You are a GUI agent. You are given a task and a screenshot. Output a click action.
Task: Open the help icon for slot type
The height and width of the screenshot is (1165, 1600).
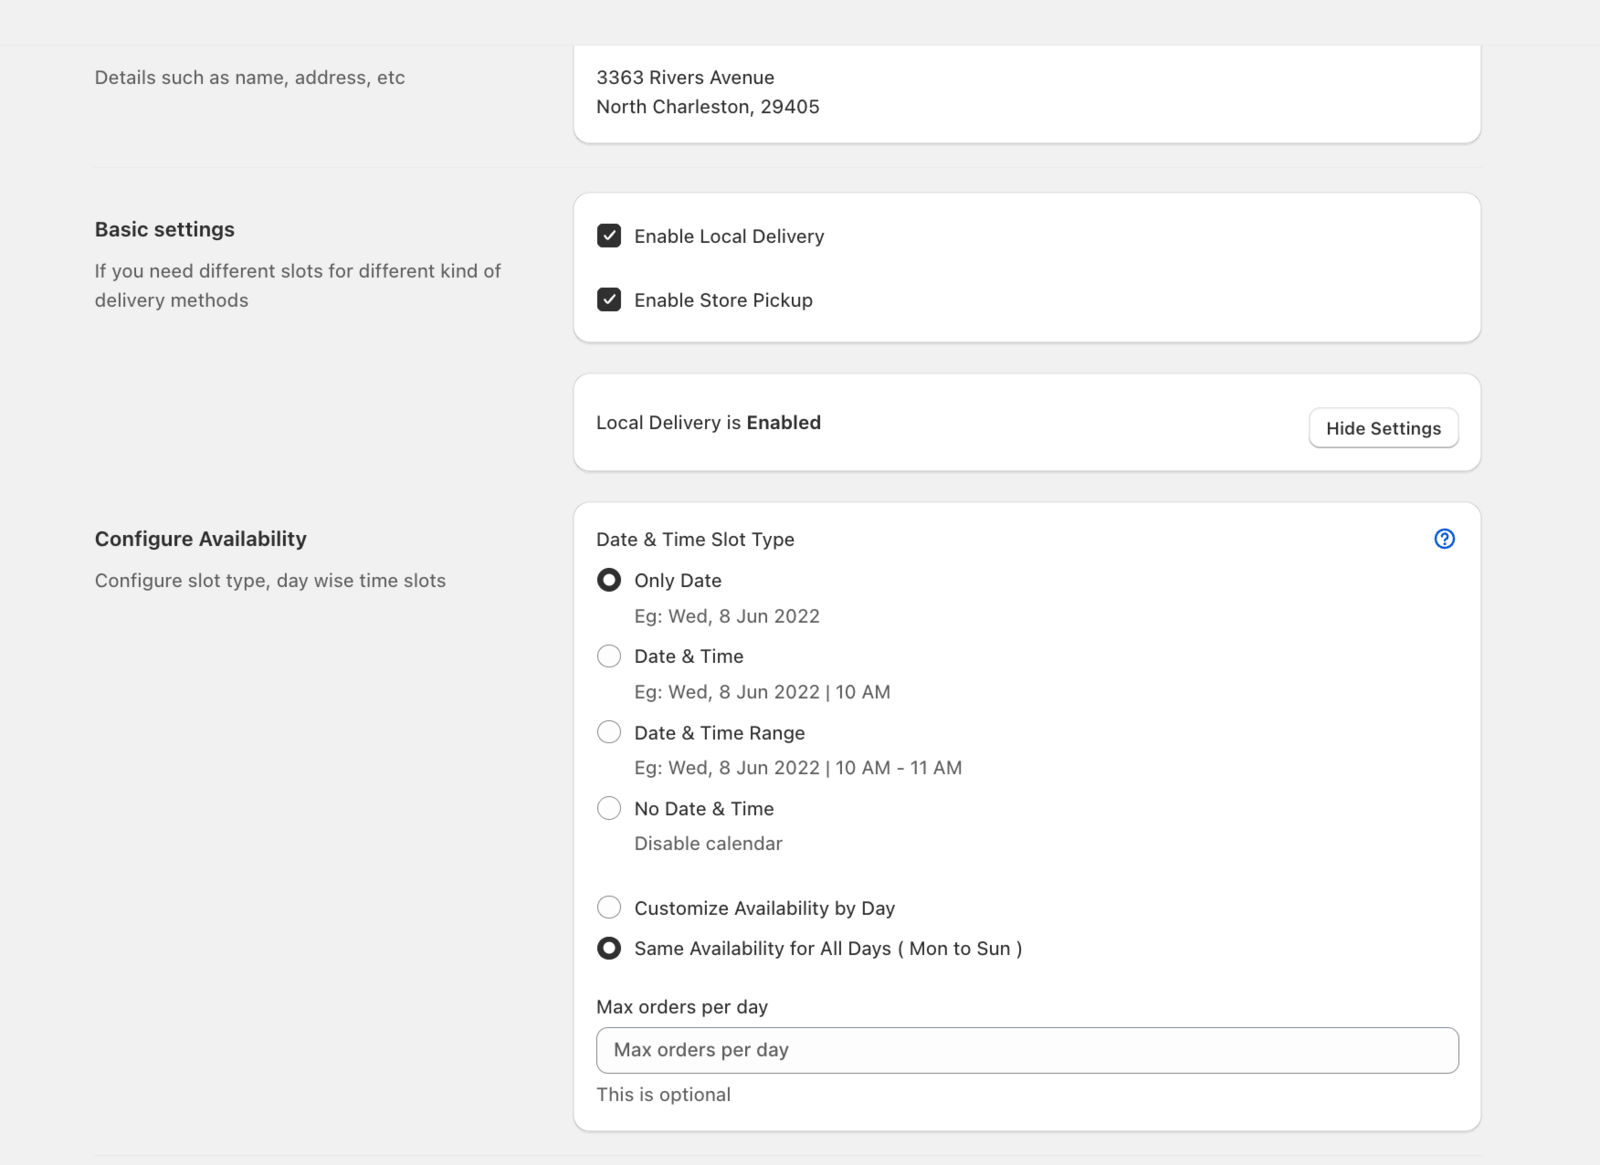coord(1444,539)
